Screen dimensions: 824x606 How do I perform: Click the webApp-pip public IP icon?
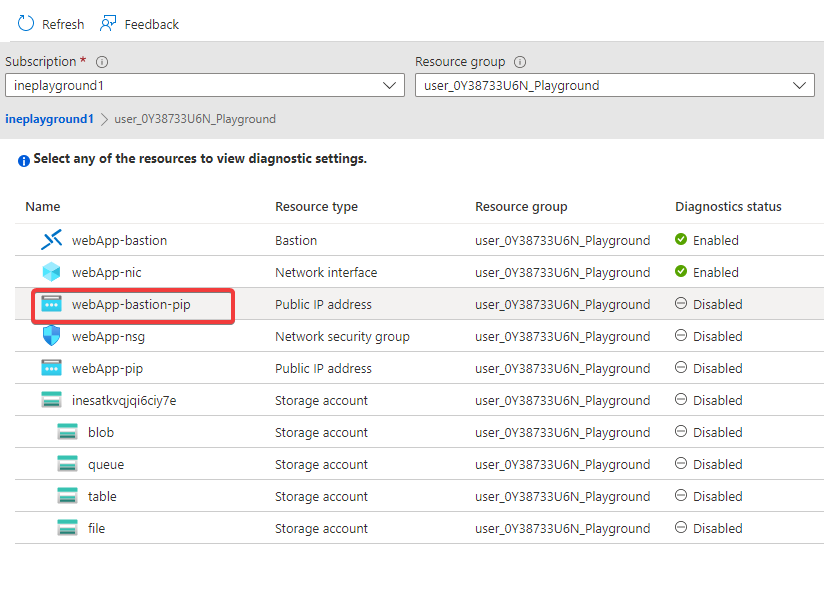(x=51, y=368)
